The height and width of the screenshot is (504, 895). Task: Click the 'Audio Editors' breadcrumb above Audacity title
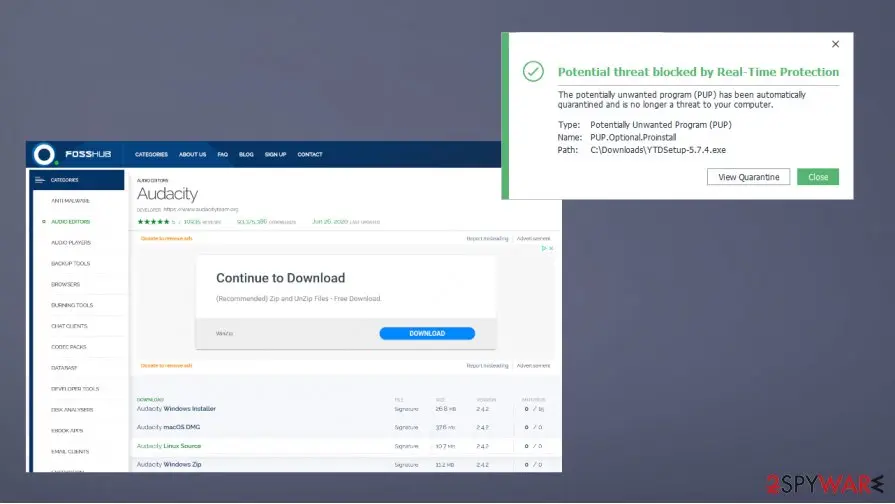(152, 180)
